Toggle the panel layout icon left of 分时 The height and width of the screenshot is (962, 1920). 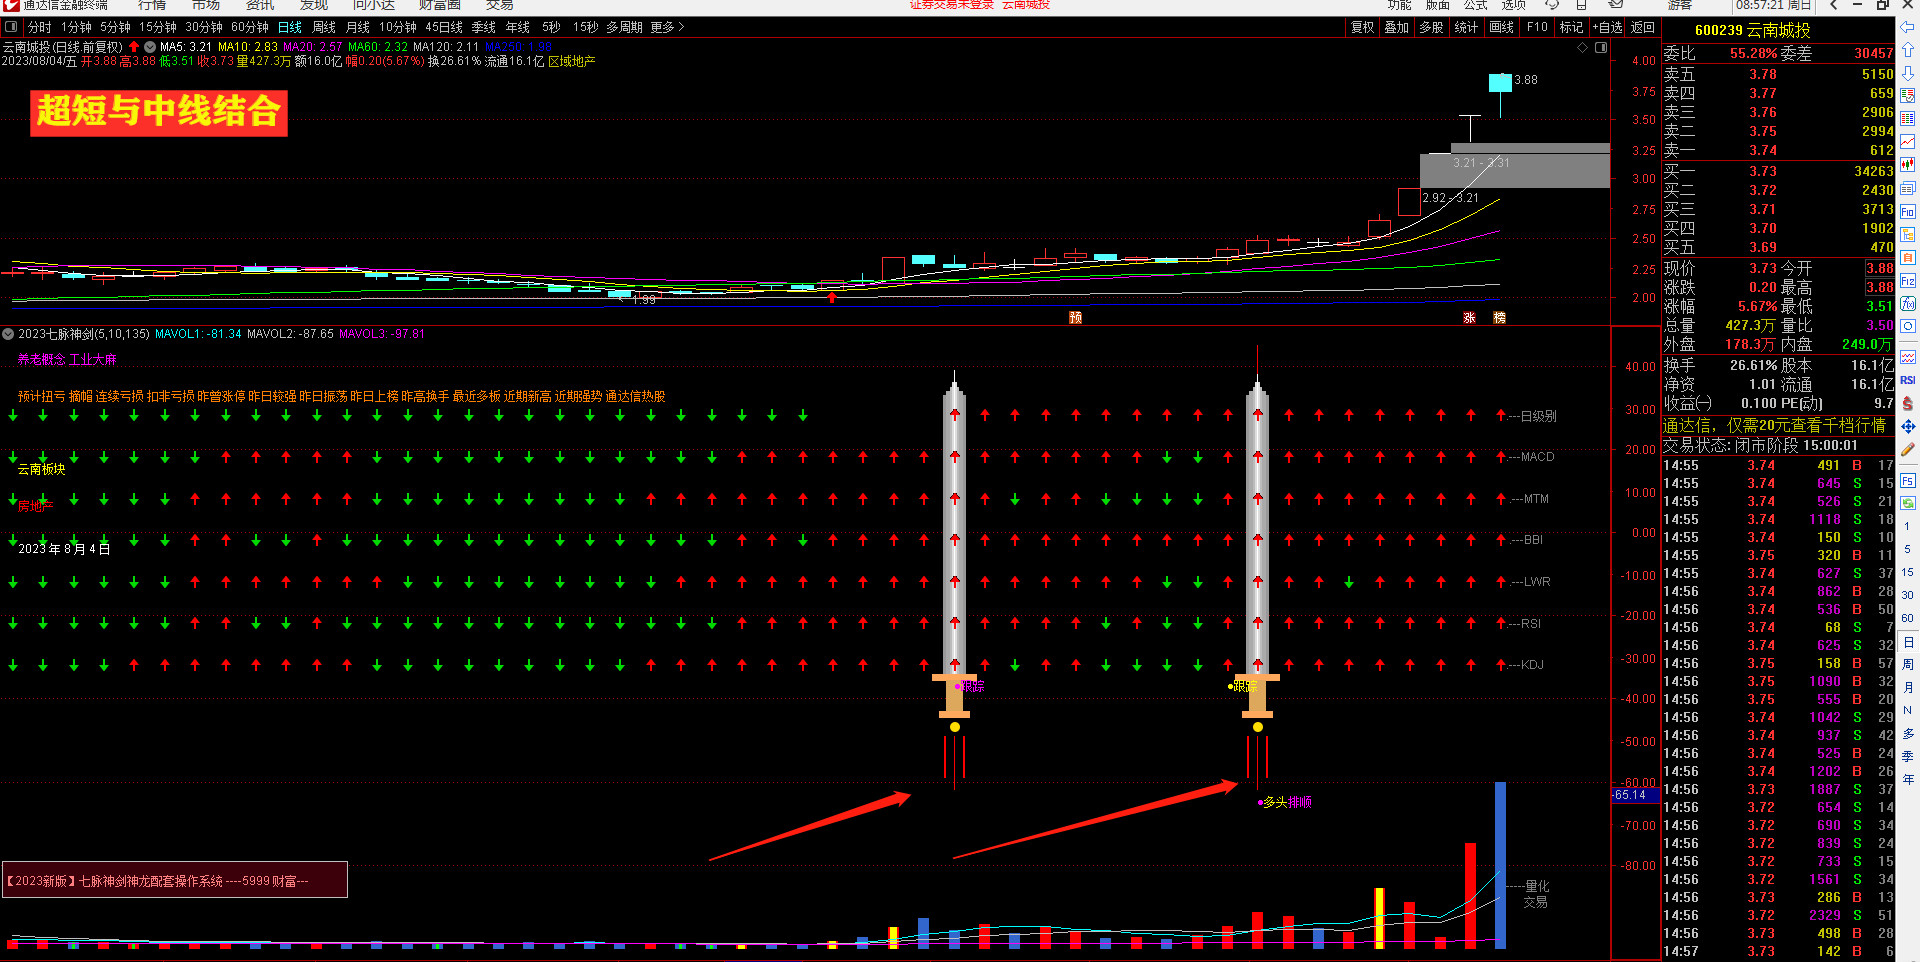click(x=10, y=27)
